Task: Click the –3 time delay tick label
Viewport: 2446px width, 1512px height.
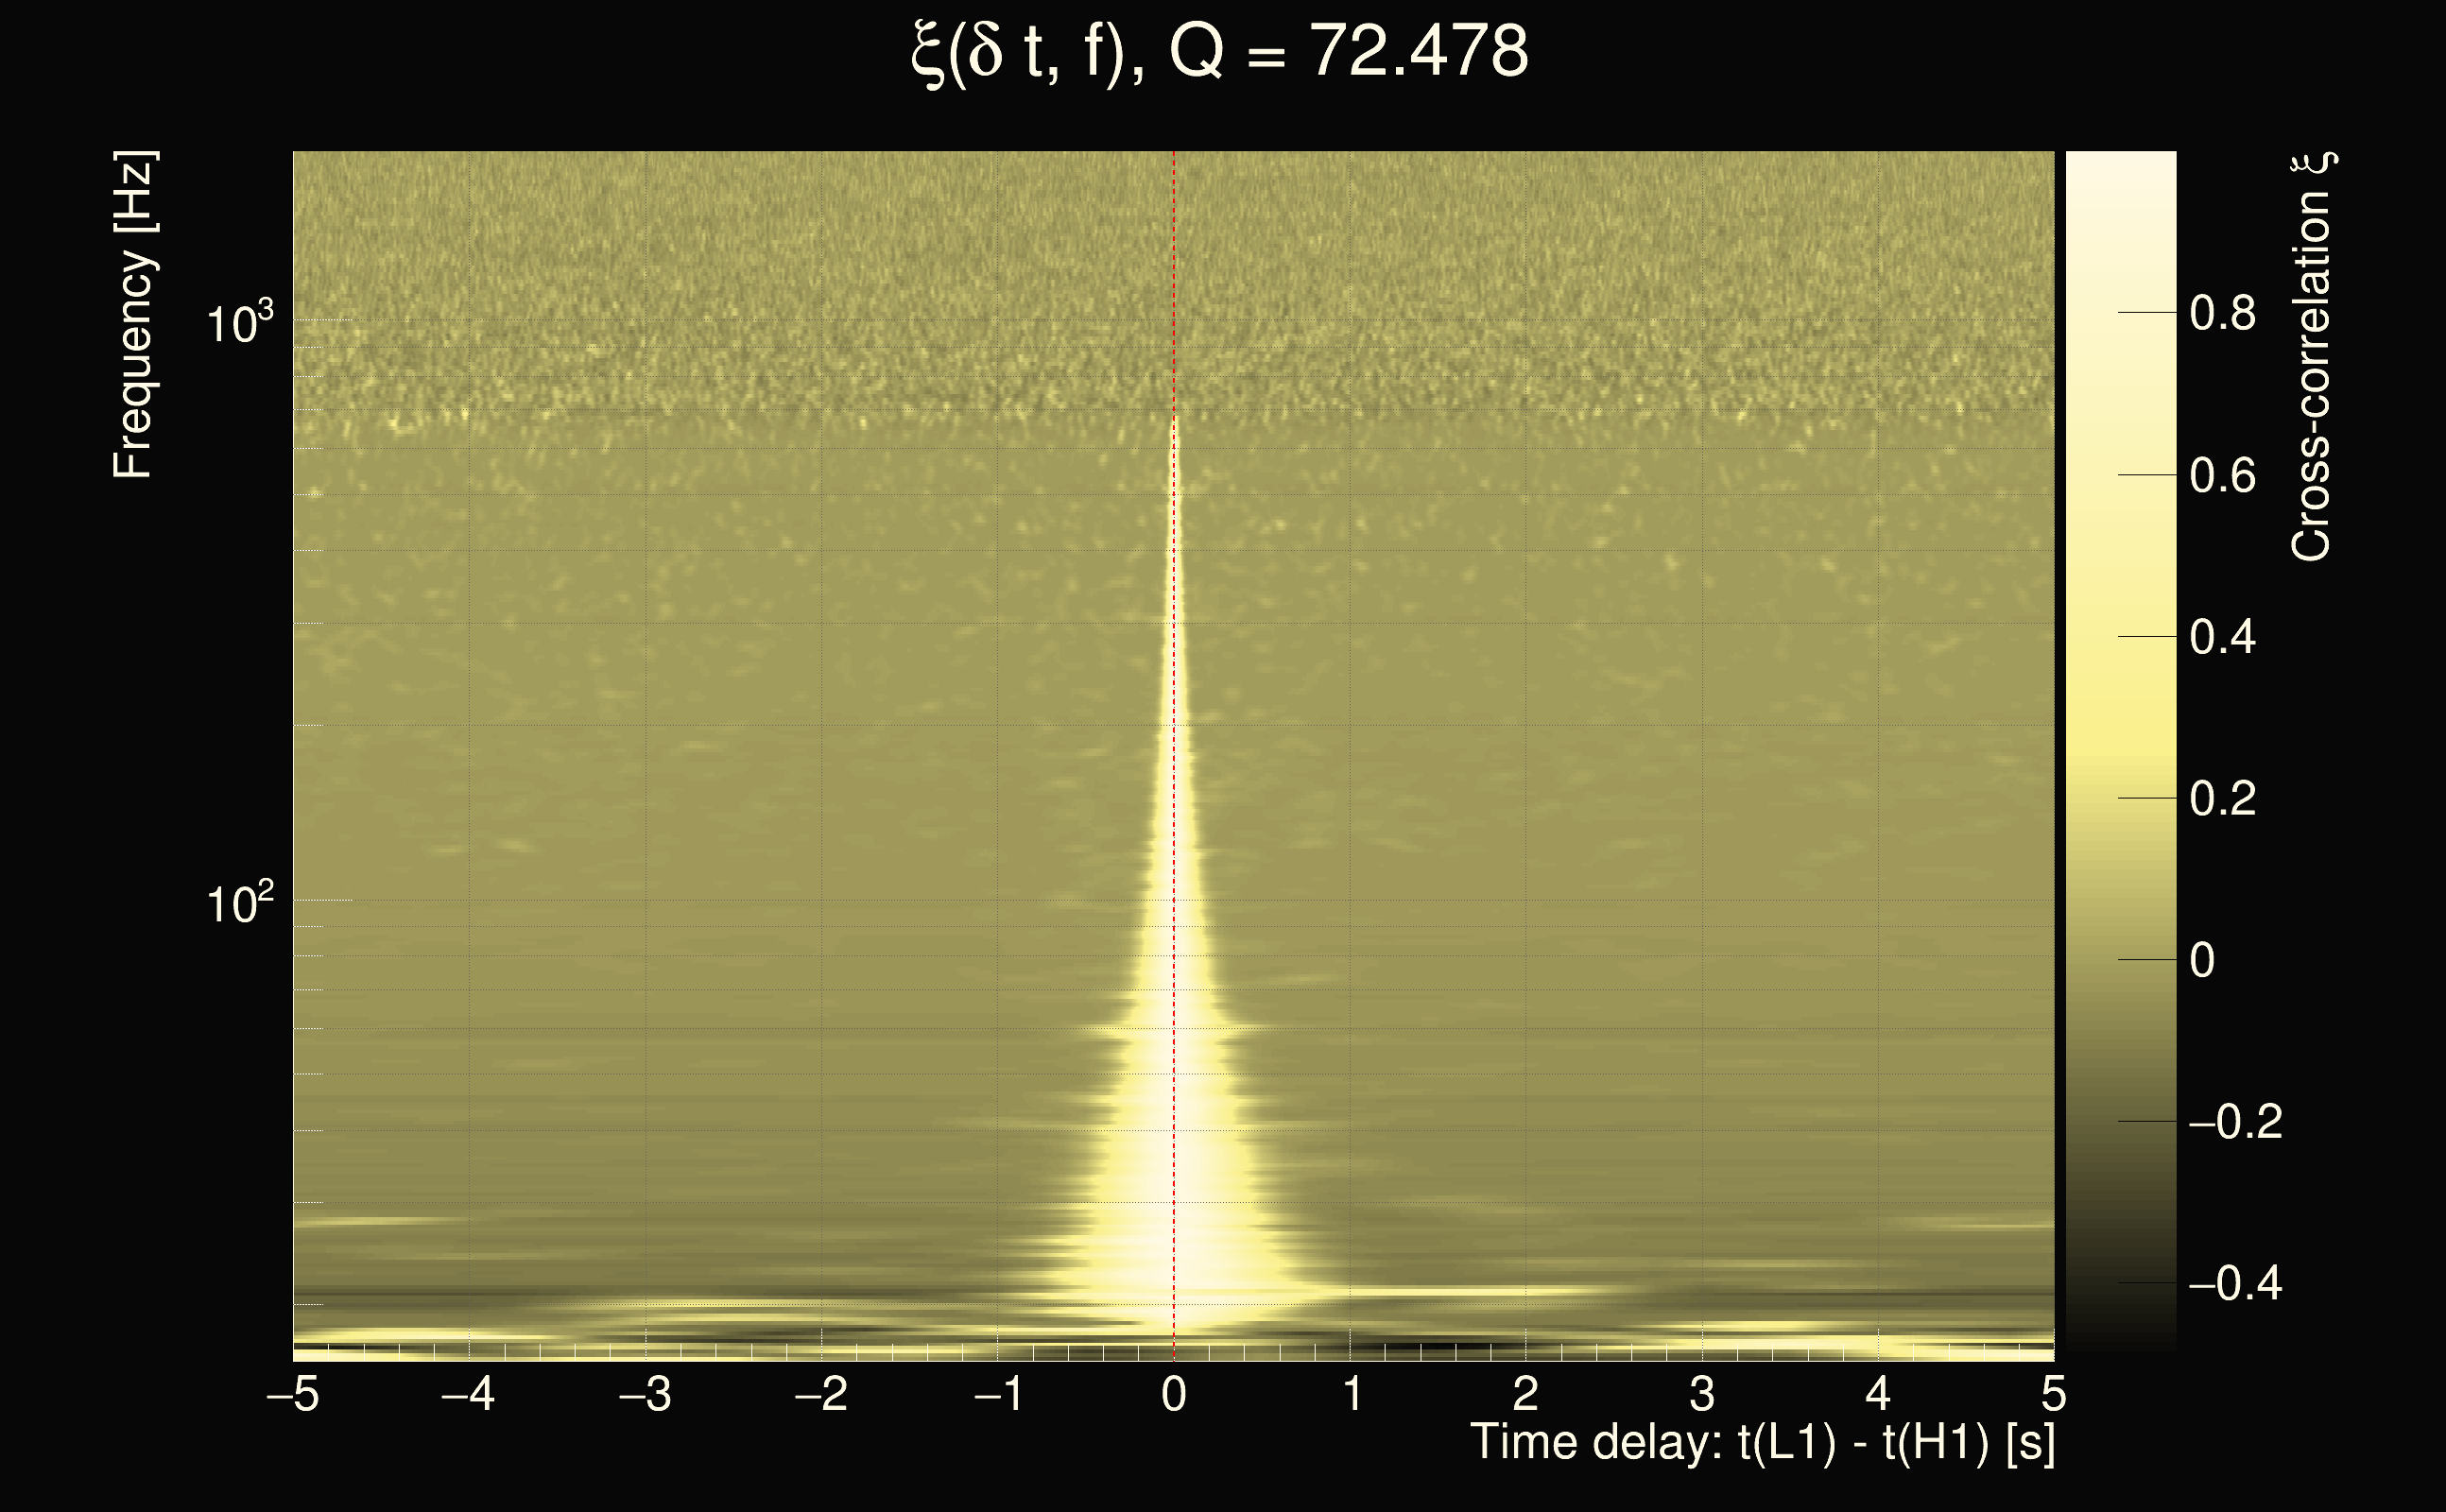Action: click(645, 1394)
